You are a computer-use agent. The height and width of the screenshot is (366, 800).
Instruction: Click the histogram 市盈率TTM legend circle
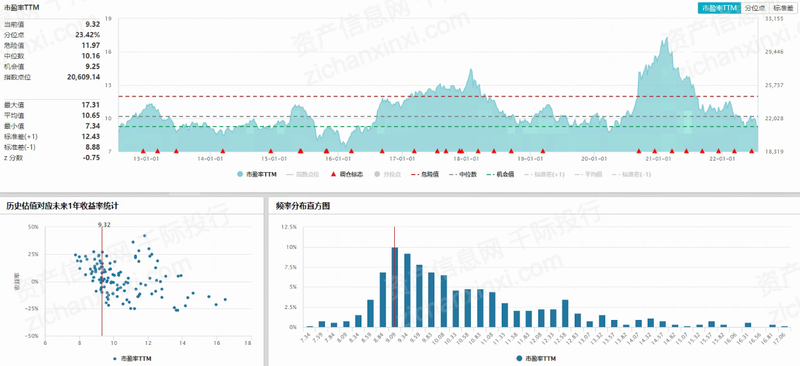(x=519, y=359)
